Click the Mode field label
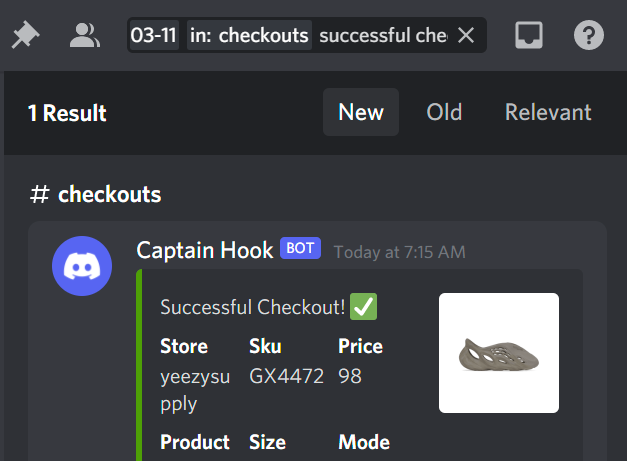Image resolution: width=627 pixels, height=461 pixels. [364, 442]
